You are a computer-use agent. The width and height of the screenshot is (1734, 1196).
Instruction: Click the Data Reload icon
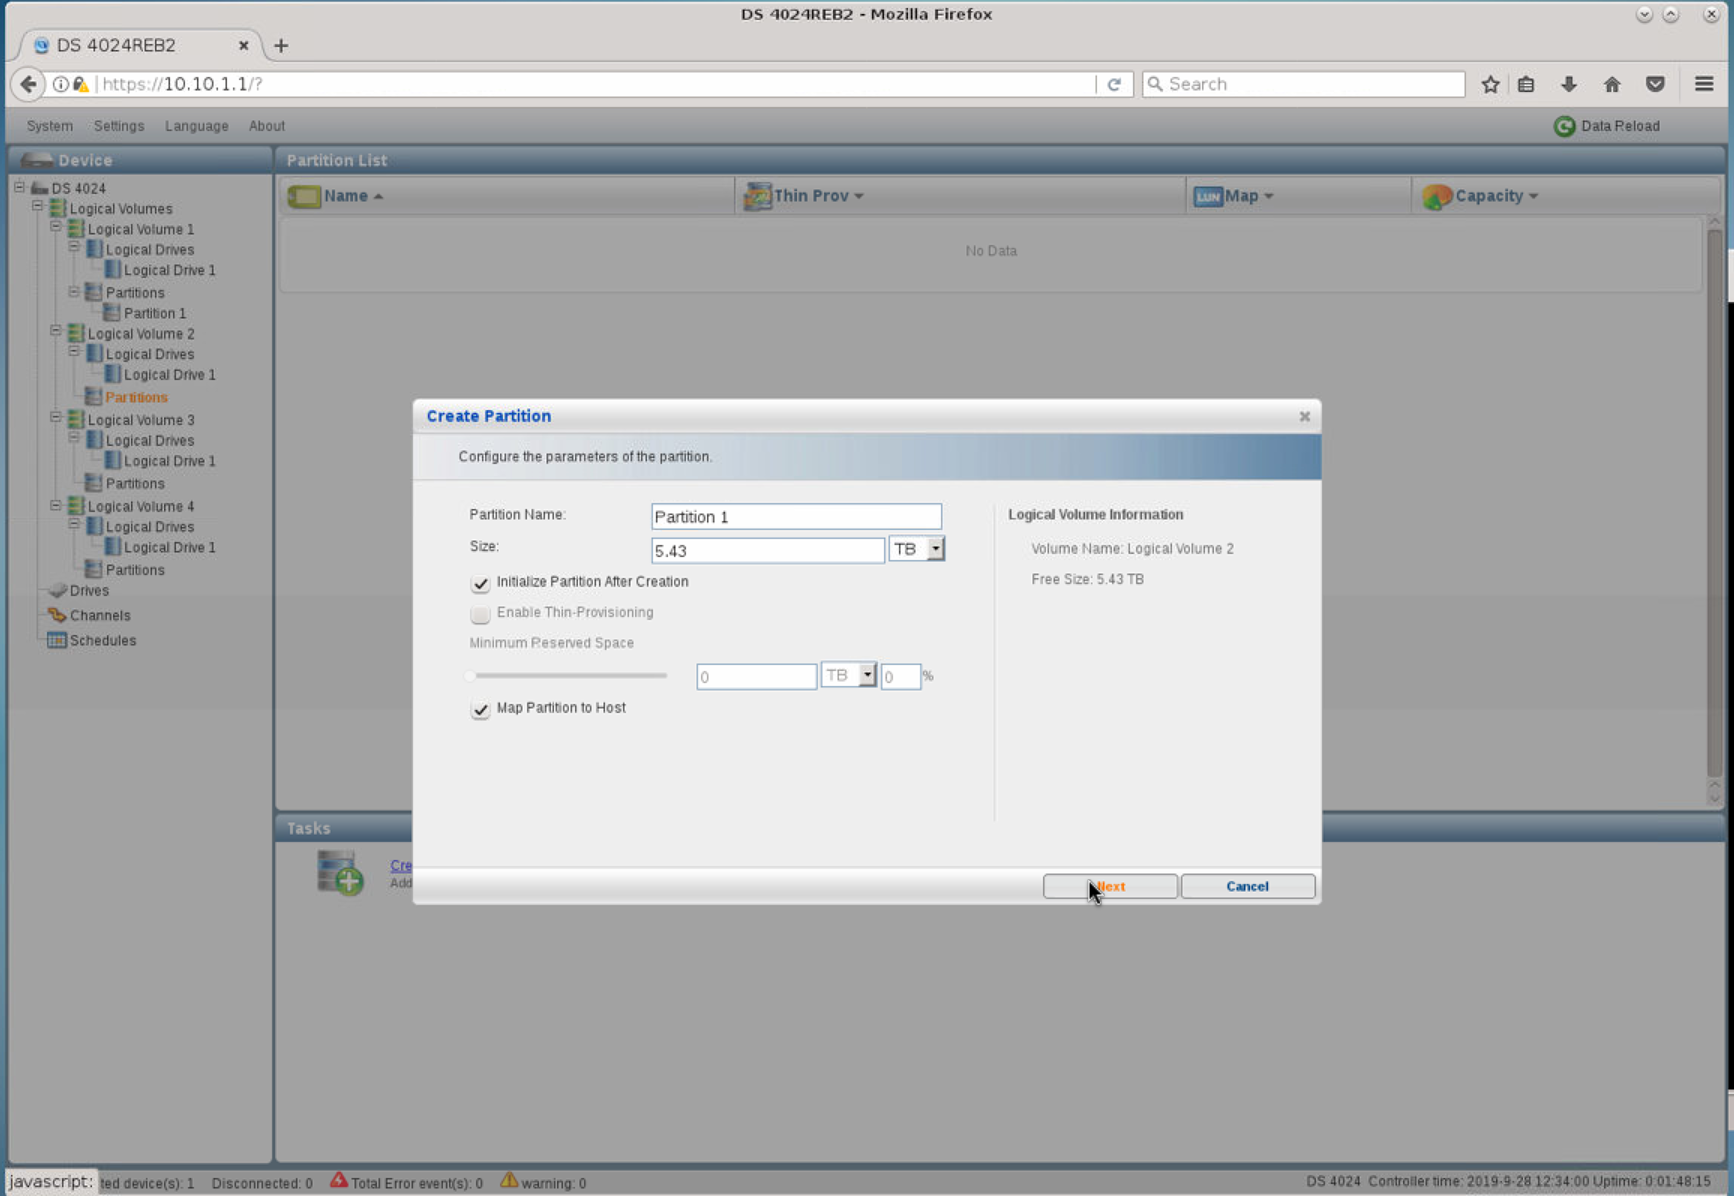pyautogui.click(x=1565, y=126)
